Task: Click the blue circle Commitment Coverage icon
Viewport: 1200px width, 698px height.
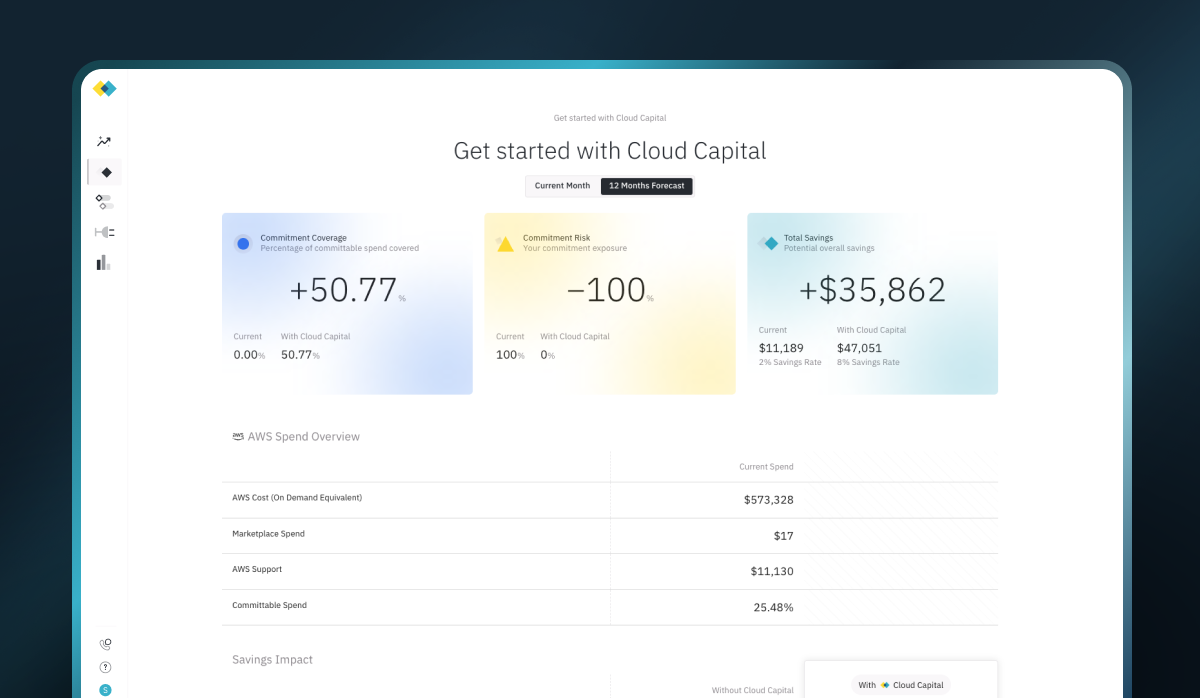Action: click(243, 243)
